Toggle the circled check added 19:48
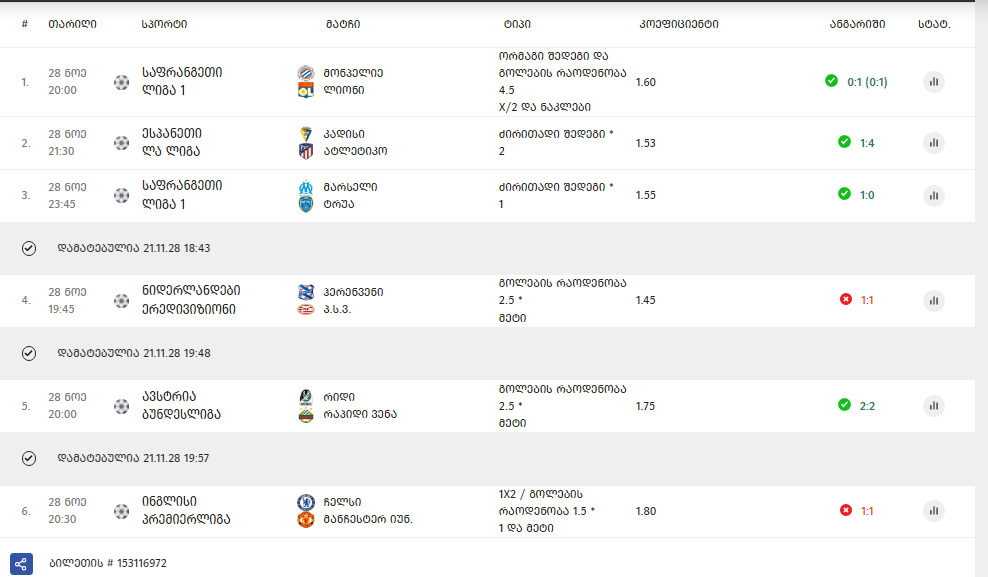Image resolution: width=988 pixels, height=577 pixels. (x=29, y=353)
